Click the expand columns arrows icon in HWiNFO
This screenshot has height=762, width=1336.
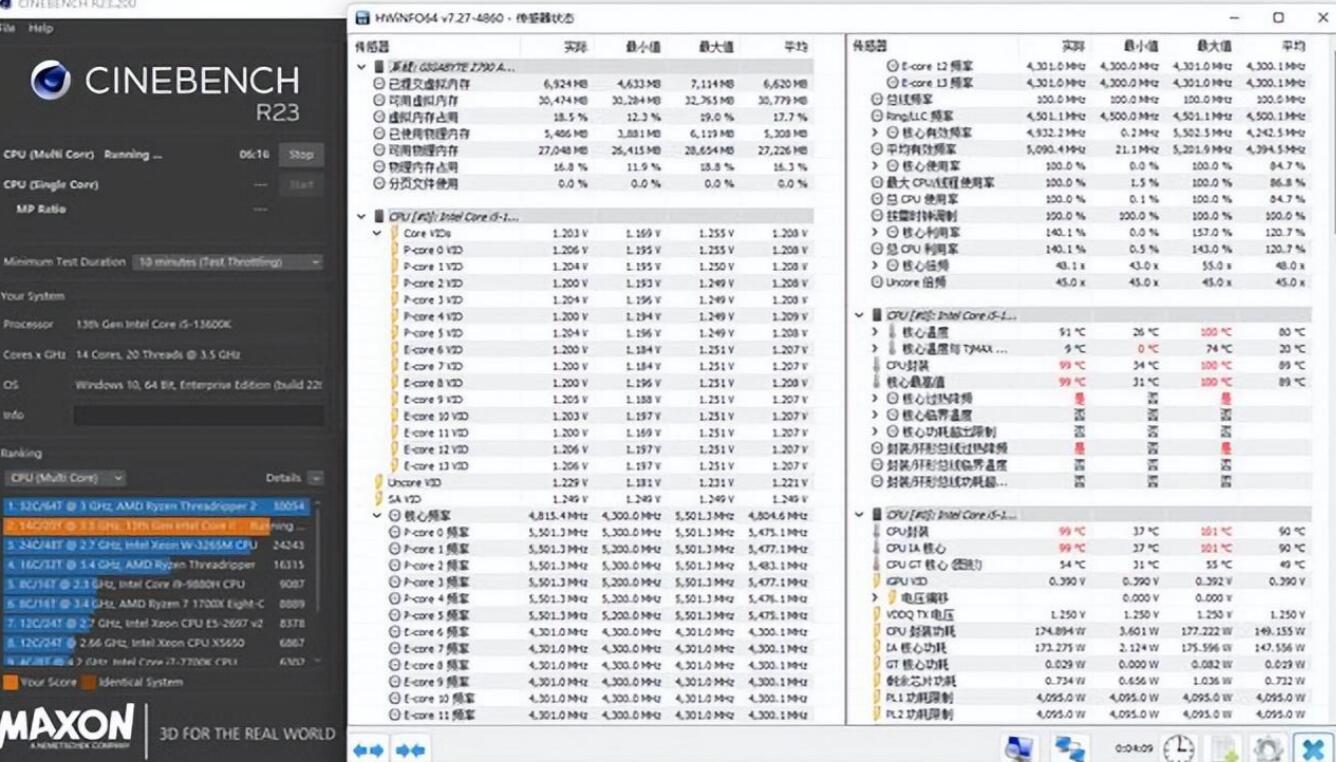coord(368,749)
